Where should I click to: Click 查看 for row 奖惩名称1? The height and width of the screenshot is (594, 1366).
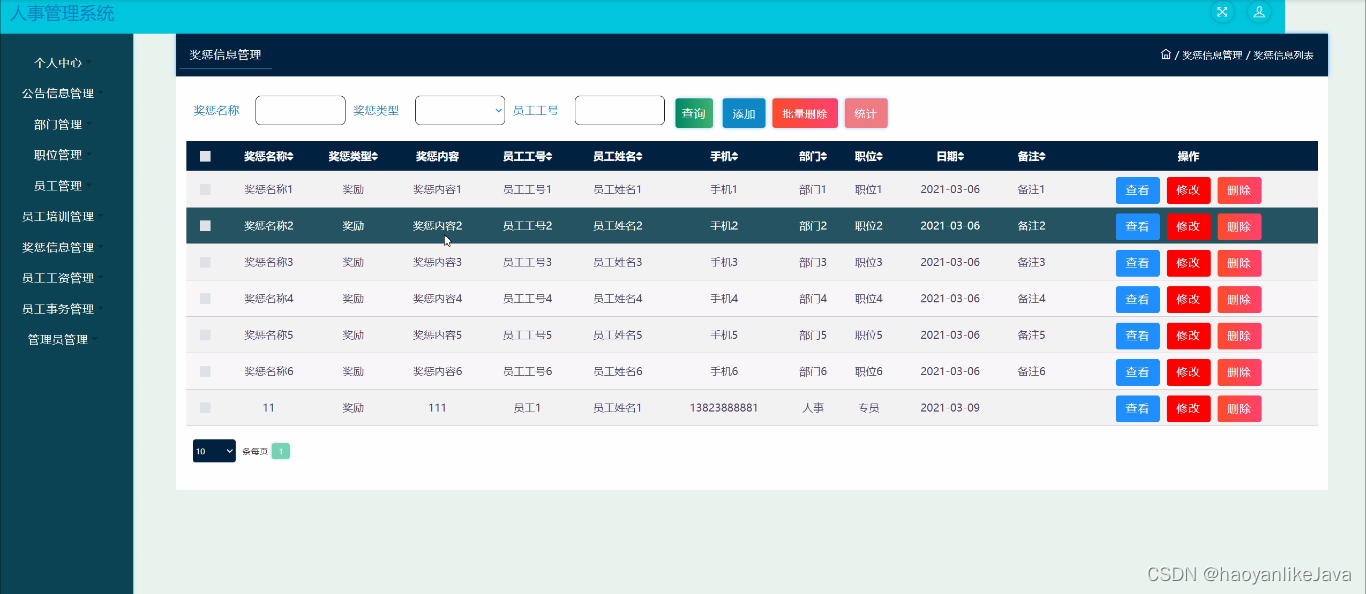[x=1138, y=190]
